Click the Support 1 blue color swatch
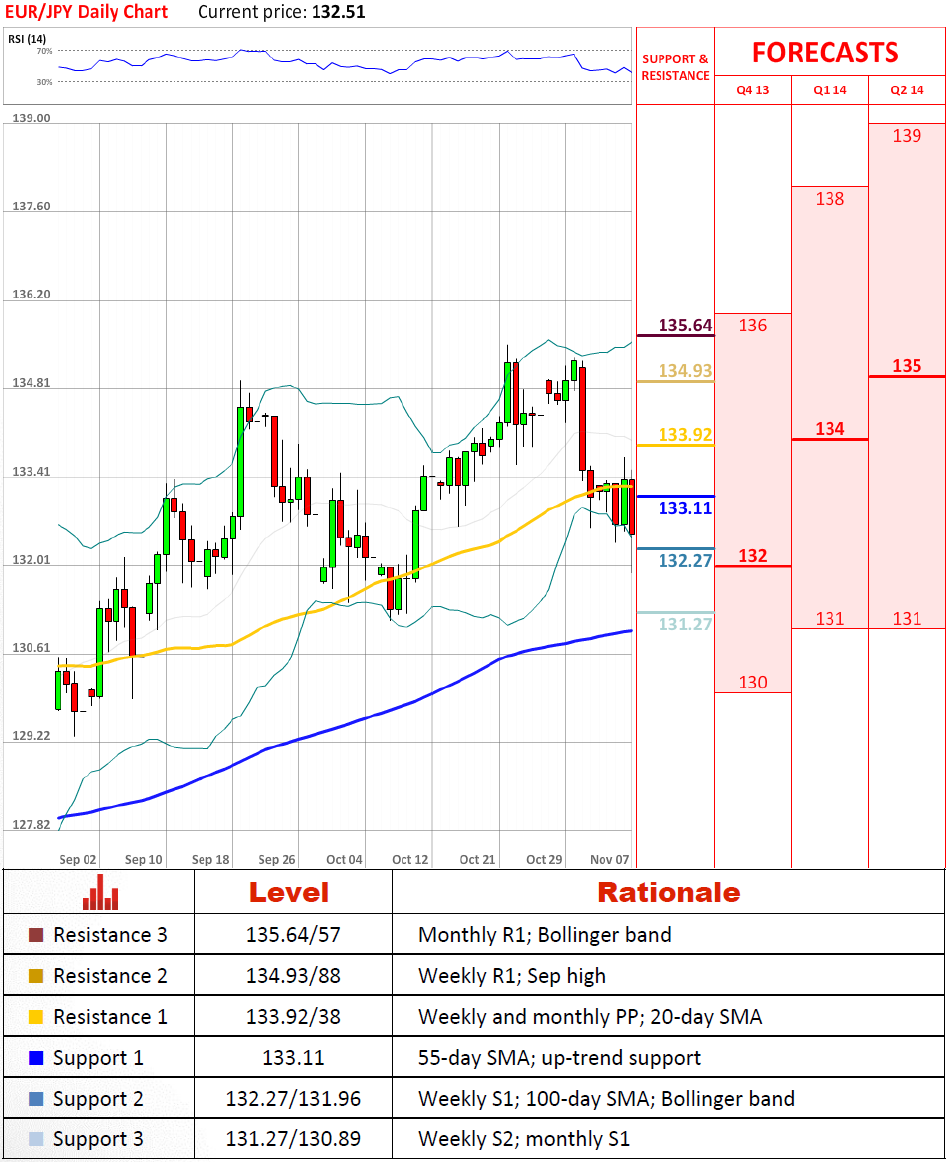The height and width of the screenshot is (1162, 950). coord(36,1058)
